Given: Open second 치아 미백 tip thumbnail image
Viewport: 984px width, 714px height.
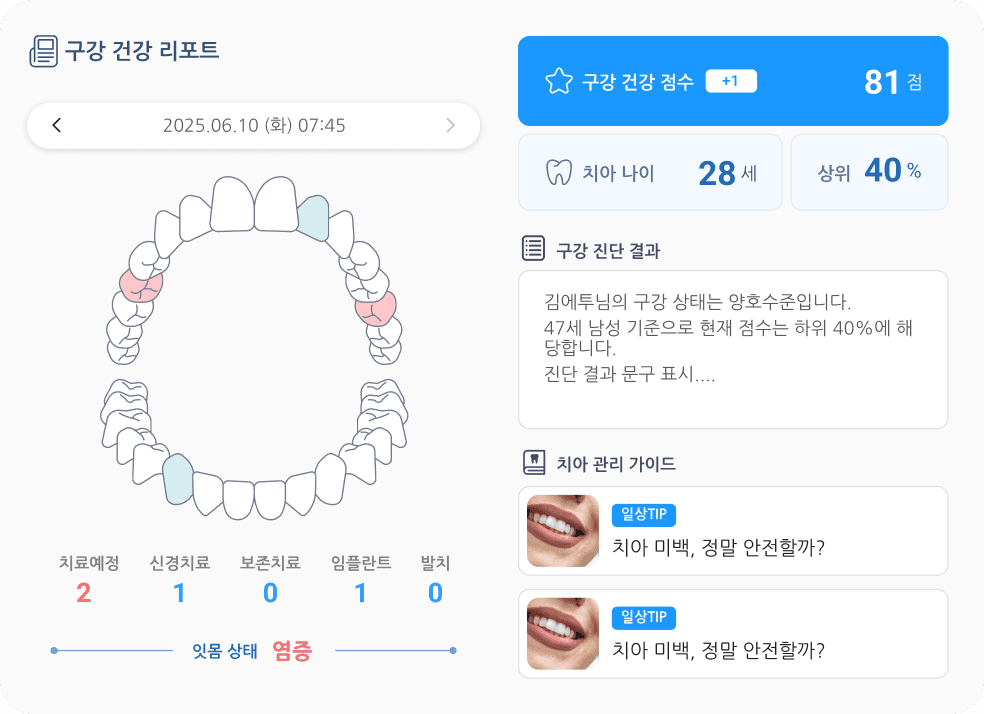Looking at the screenshot, I should coord(563,634).
